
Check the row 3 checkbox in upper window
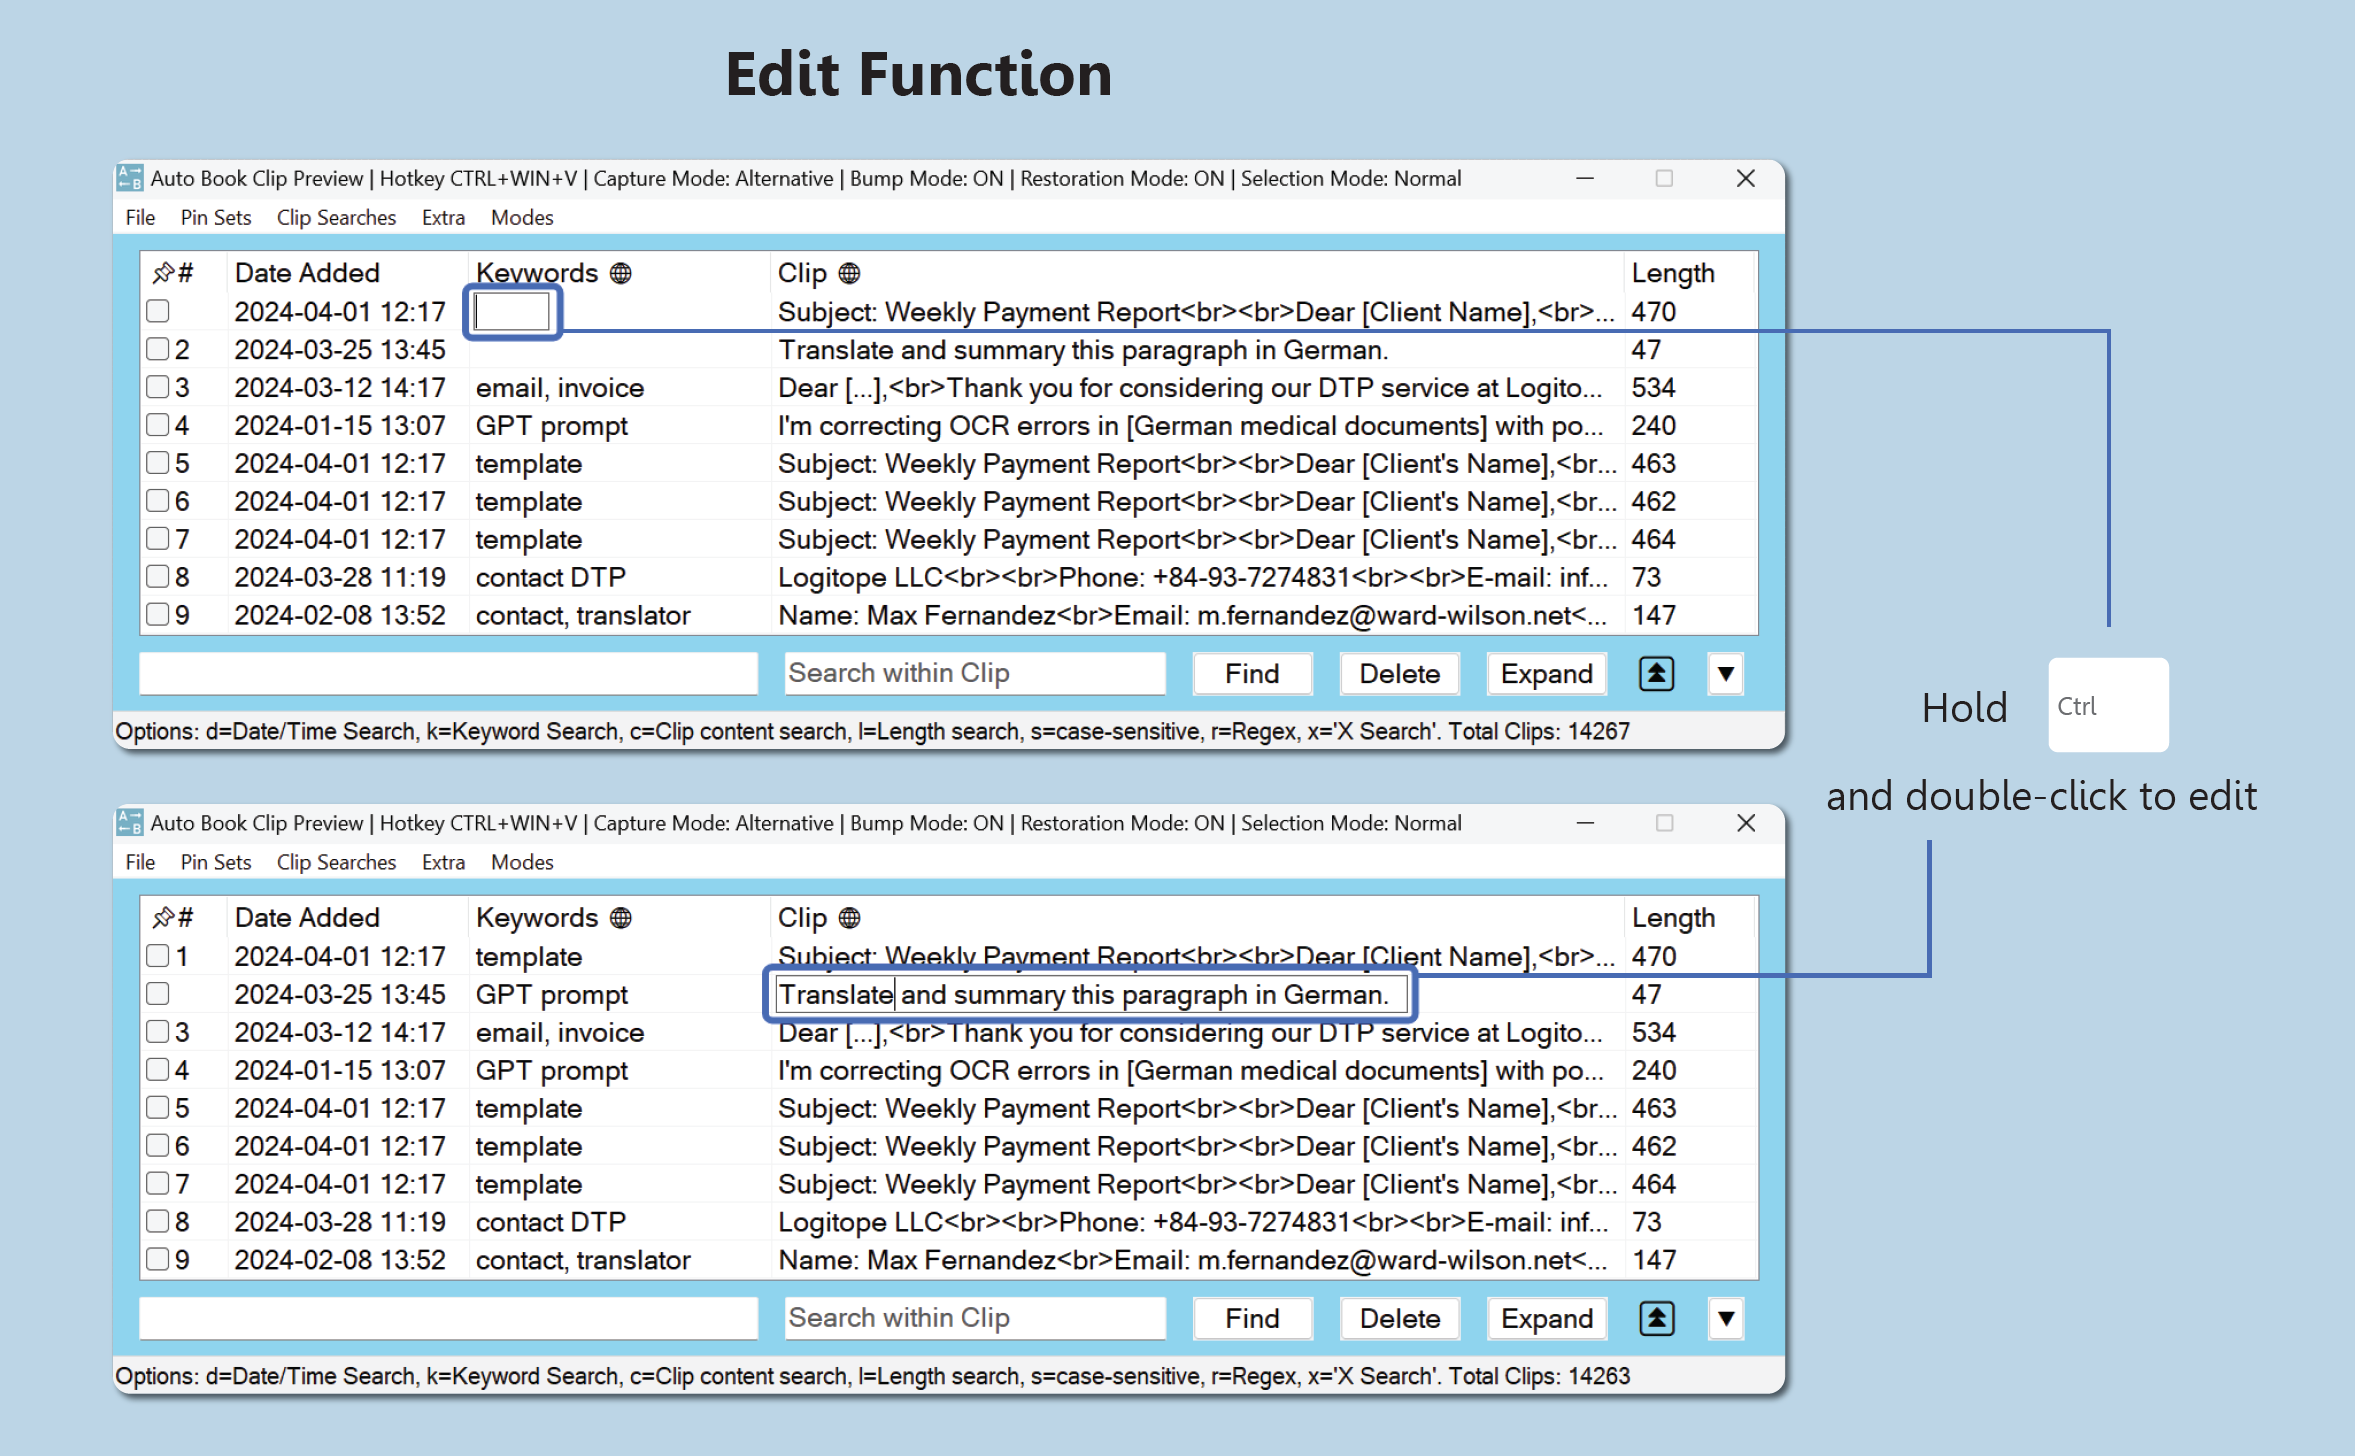point(158,387)
